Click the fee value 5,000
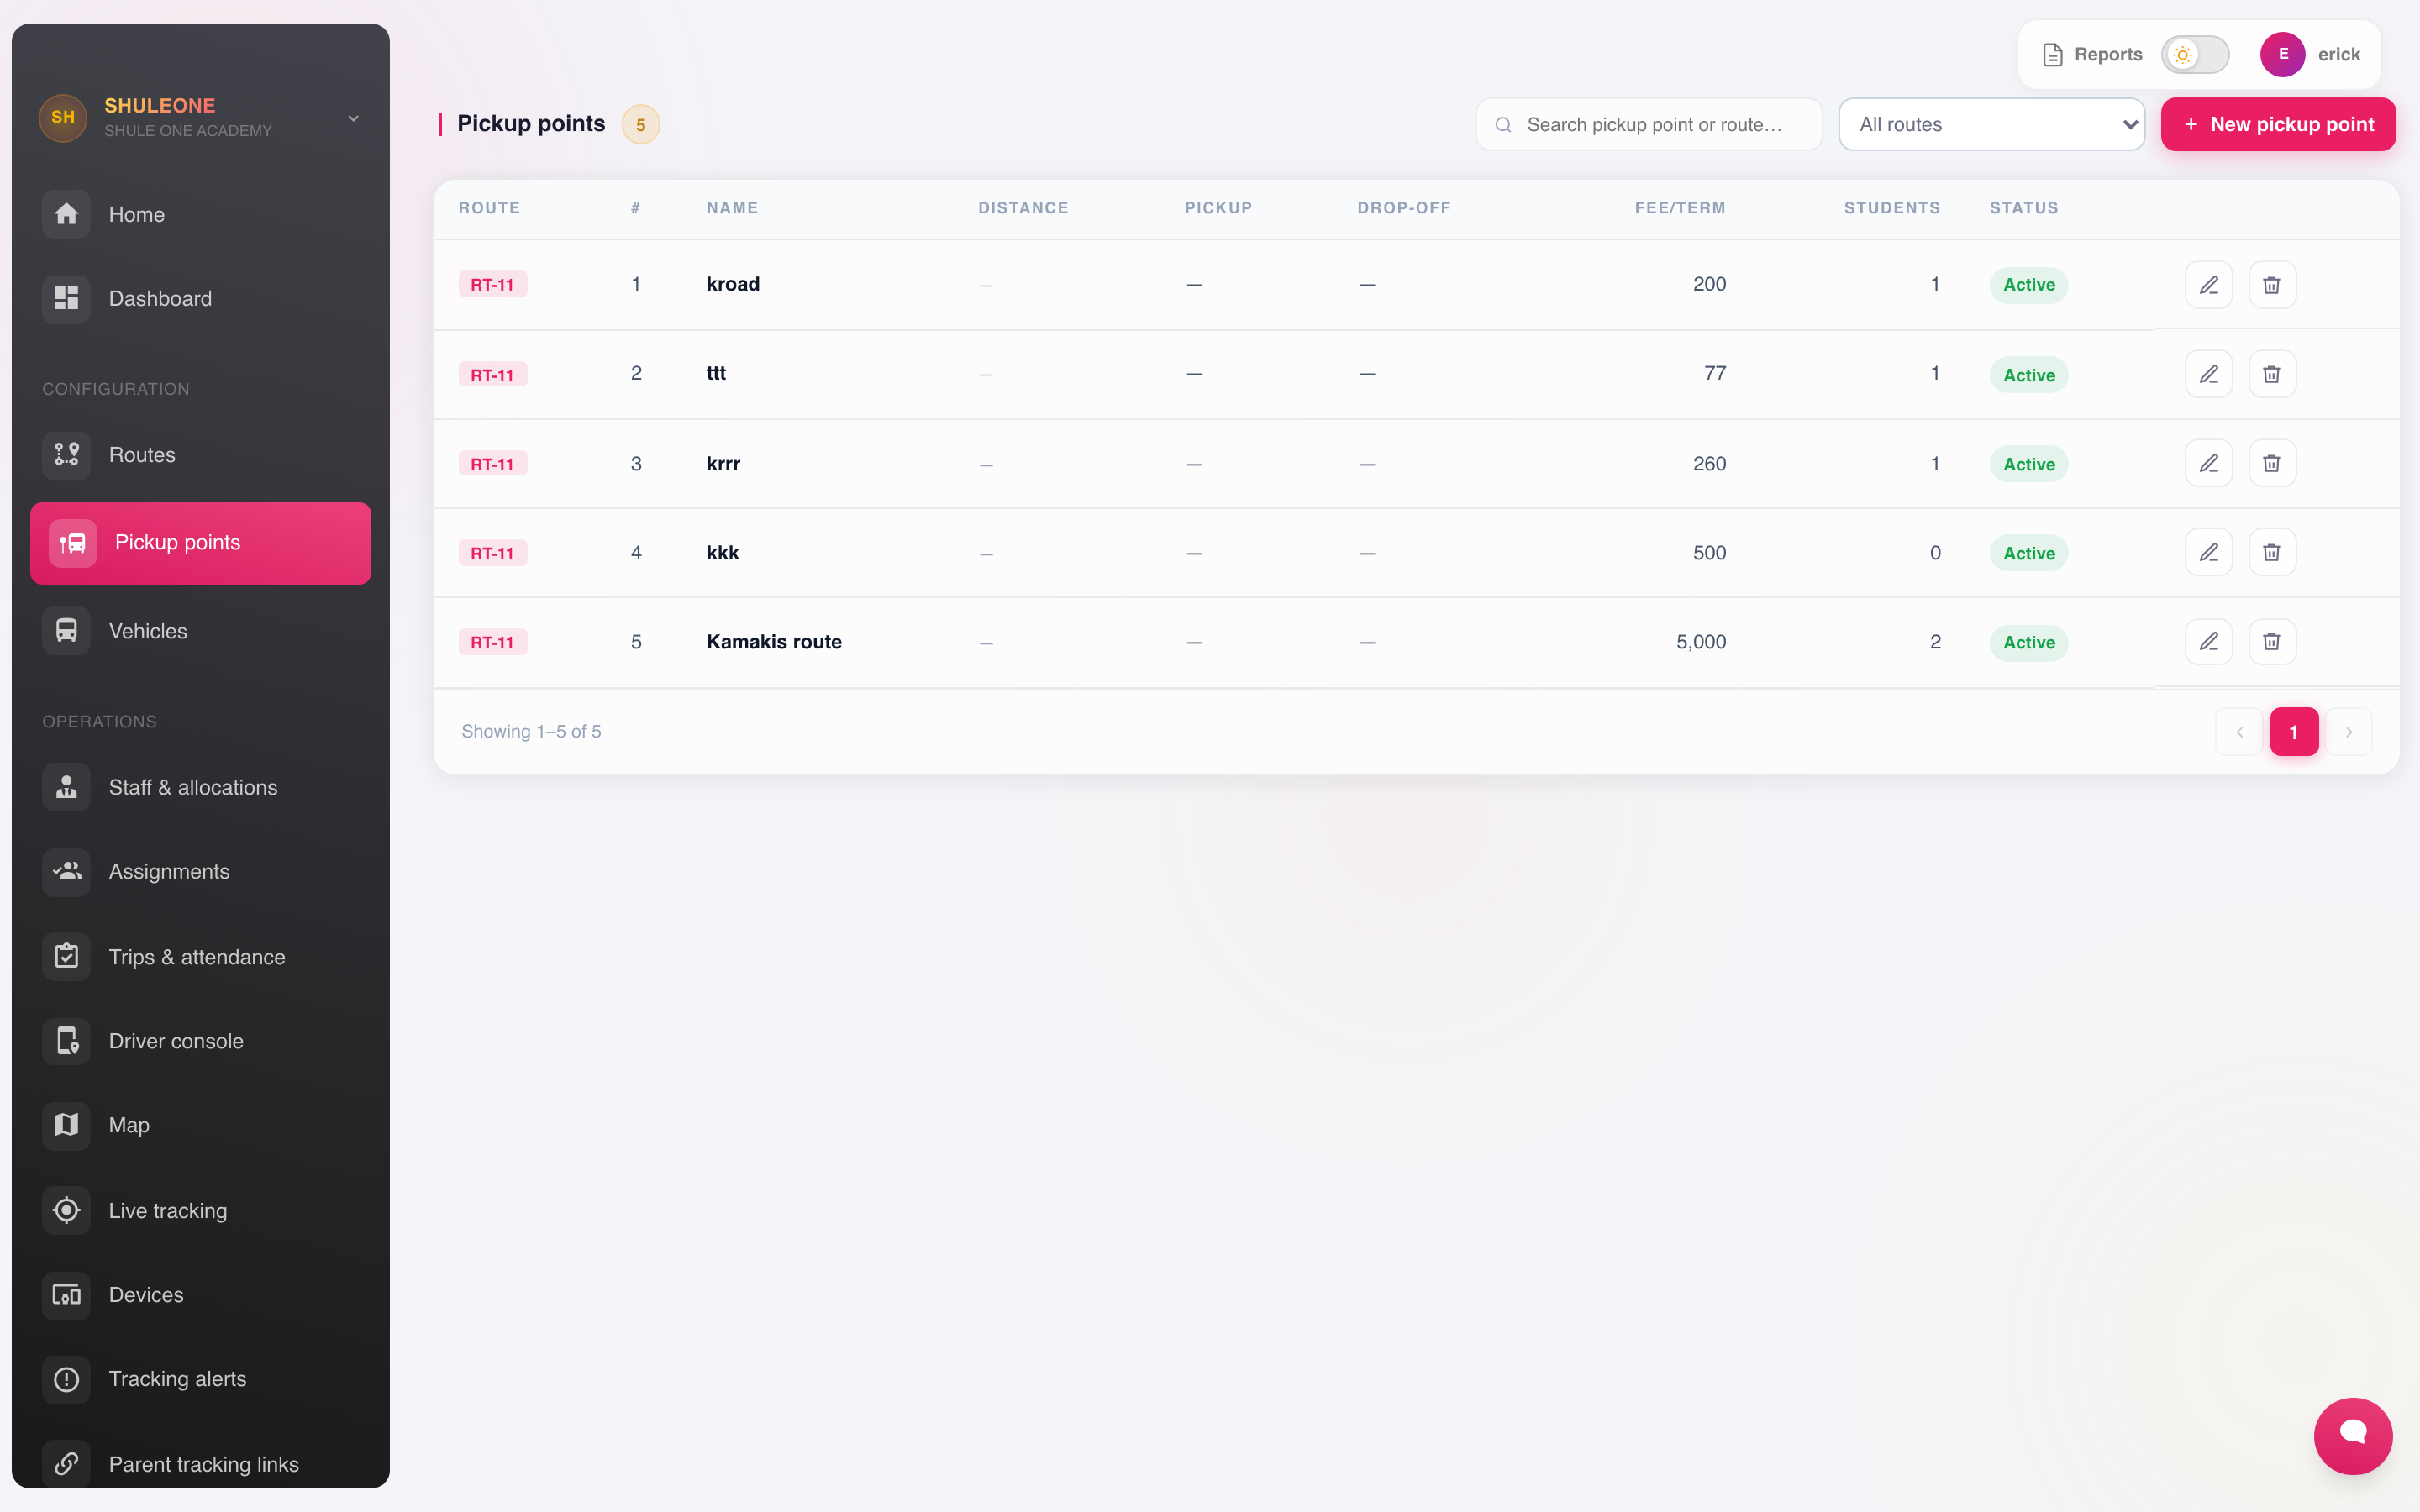This screenshot has height=1512, width=2420. pos(1701,642)
